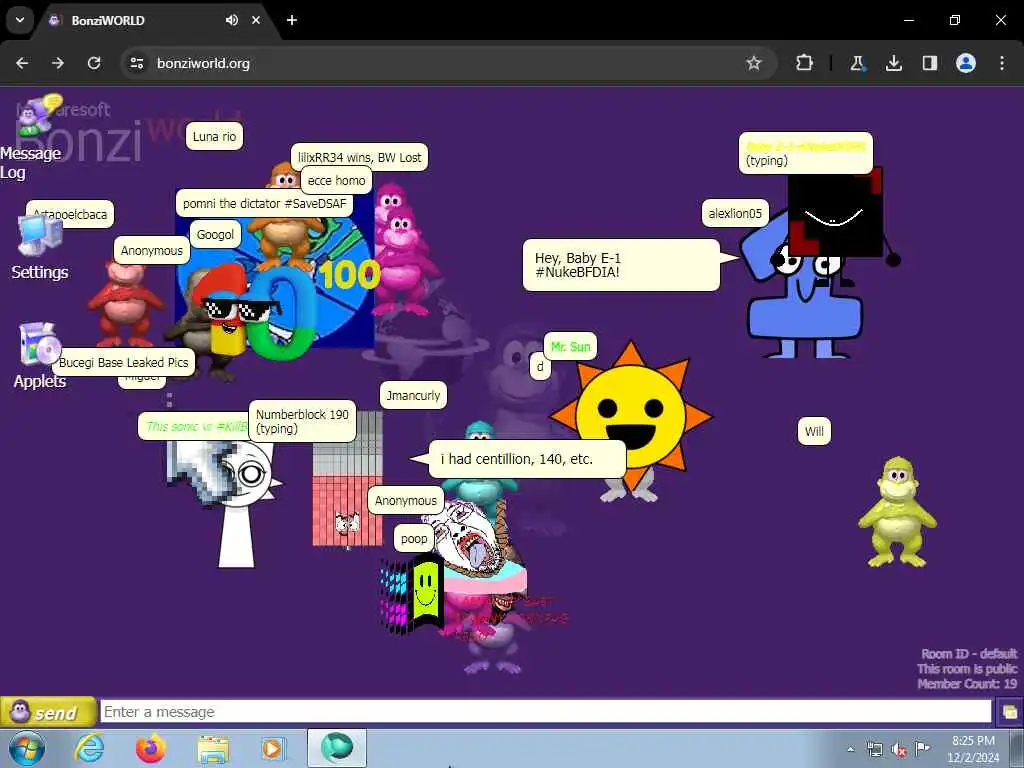Click the Hey, Baby E-1 speech bubble
Screen dimensions: 1024x768
[621, 265]
